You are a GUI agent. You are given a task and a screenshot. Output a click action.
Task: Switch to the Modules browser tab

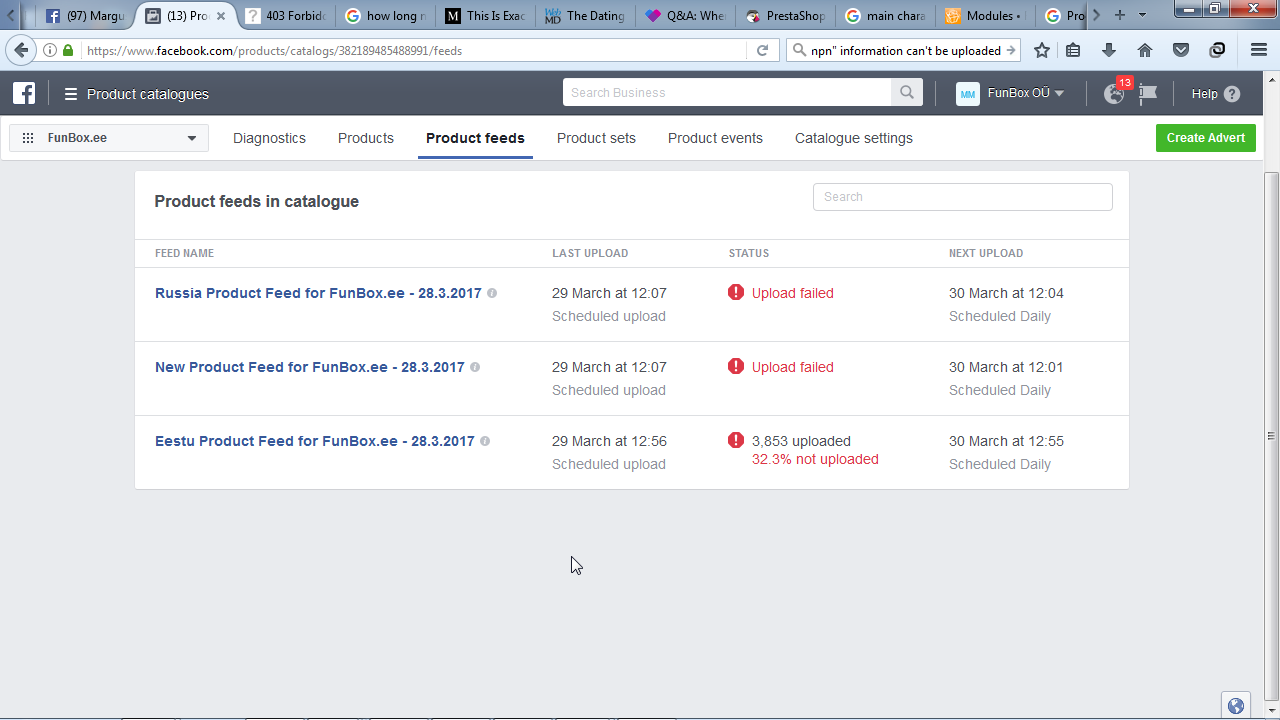point(985,16)
